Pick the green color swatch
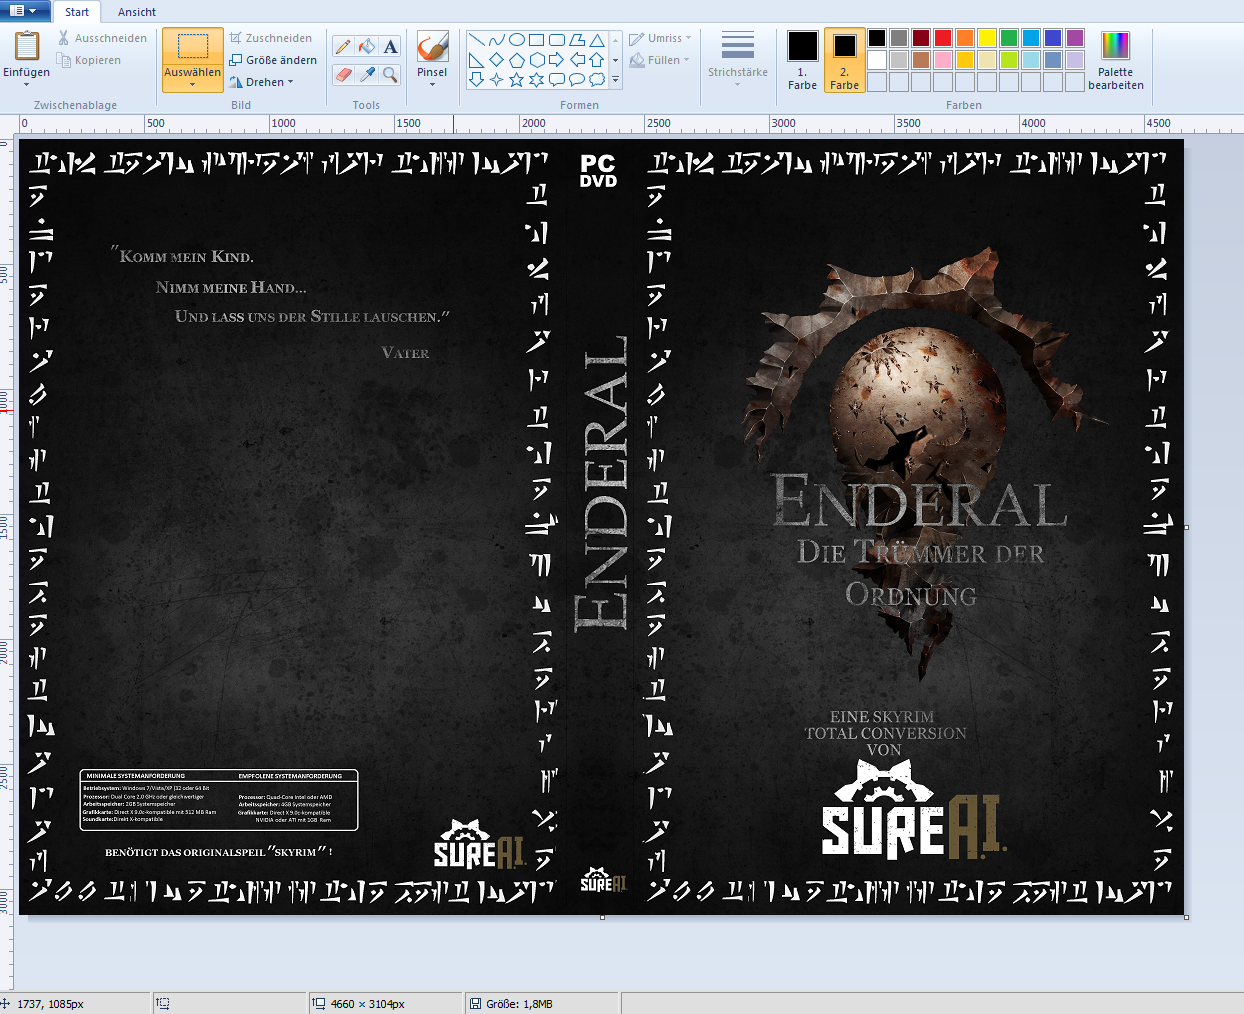 pyautogui.click(x=1009, y=38)
